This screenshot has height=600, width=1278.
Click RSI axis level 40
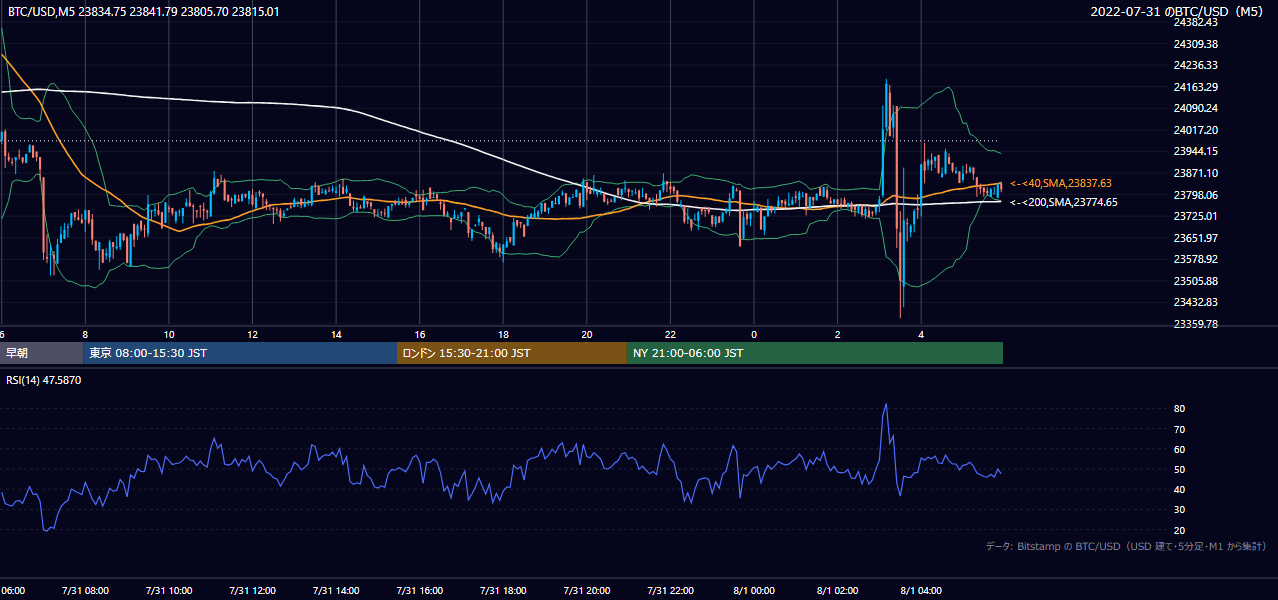point(1180,489)
